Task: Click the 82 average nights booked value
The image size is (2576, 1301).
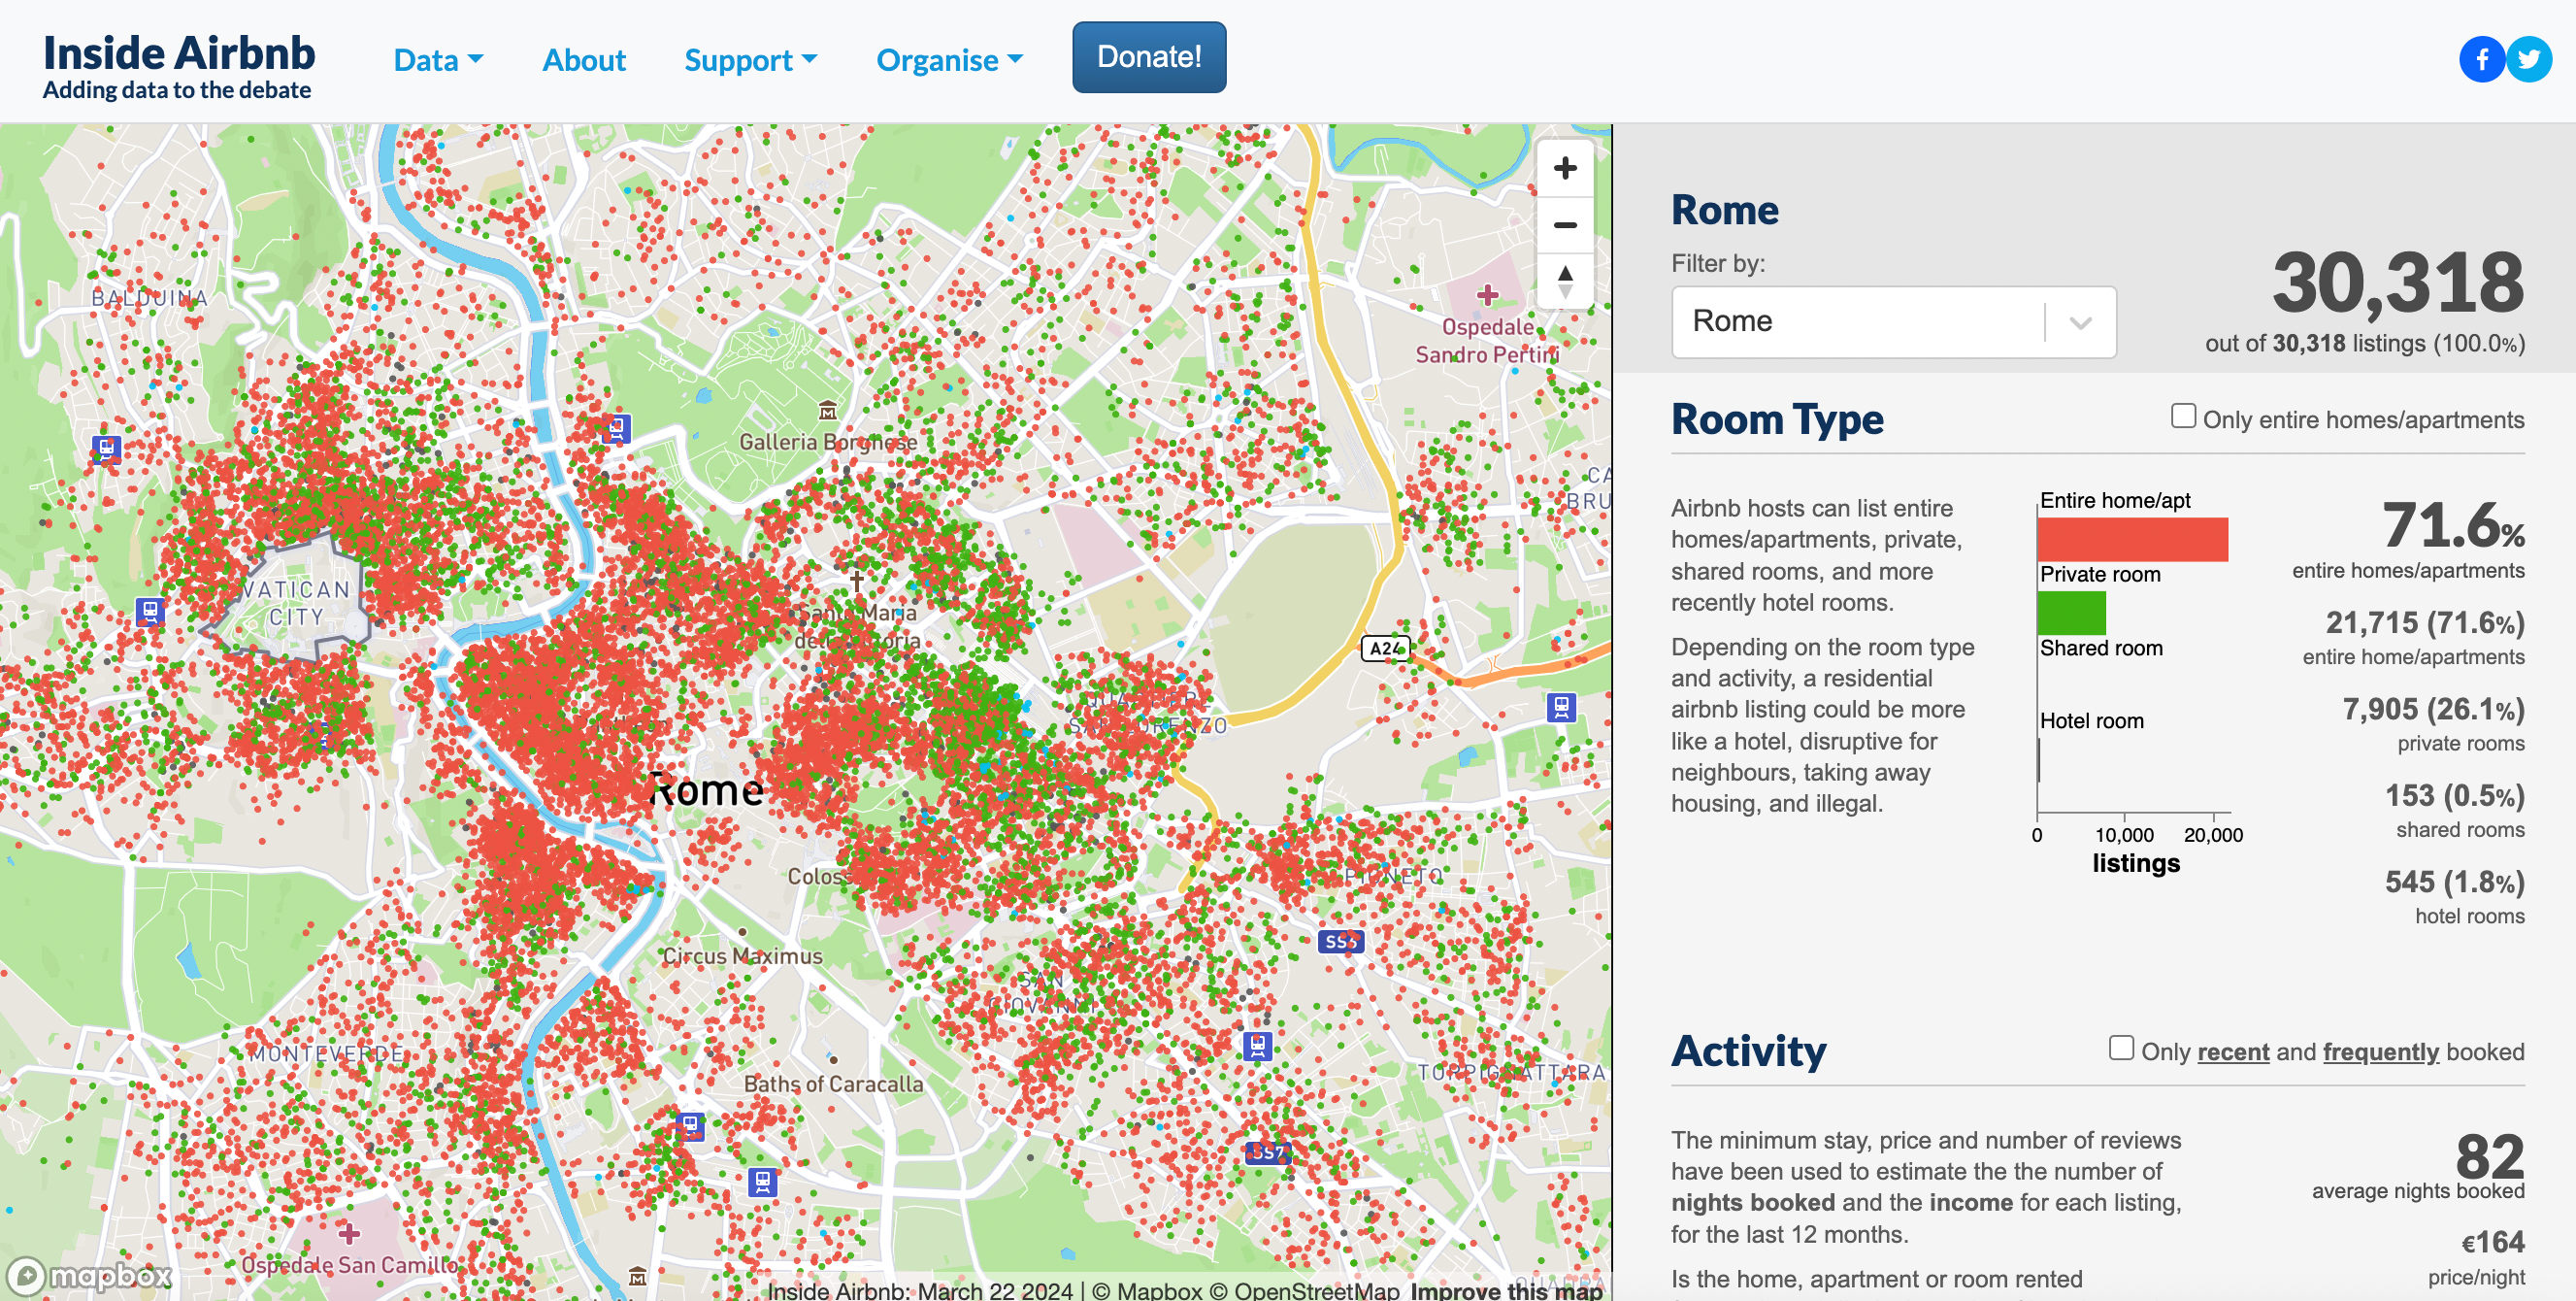Action: point(2489,1156)
